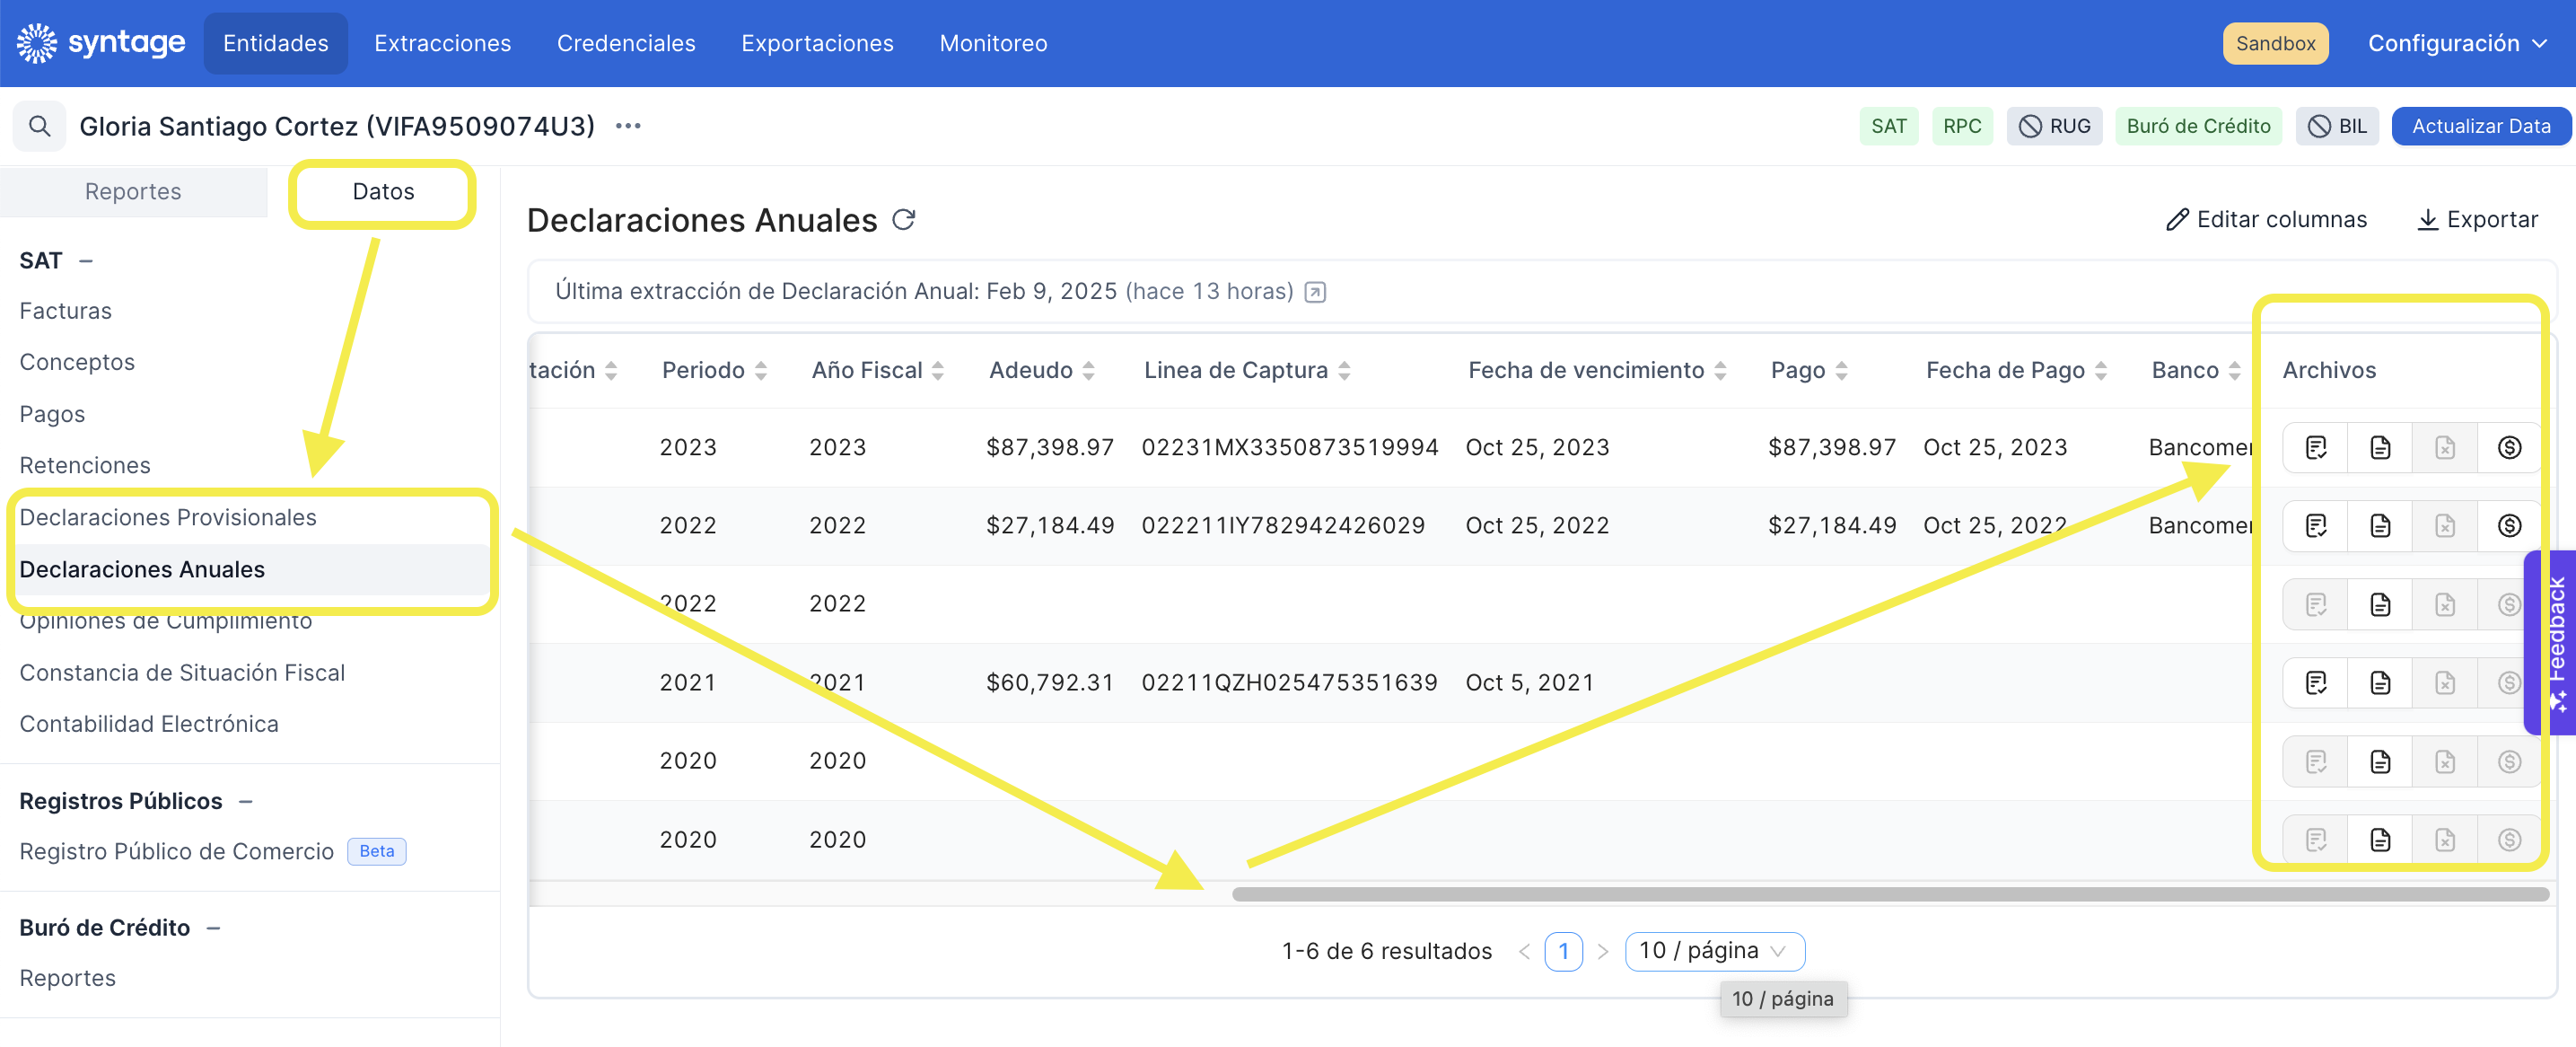The height and width of the screenshot is (1047, 2576).
Task: Go to previous page arrow
Action: [x=1523, y=951]
